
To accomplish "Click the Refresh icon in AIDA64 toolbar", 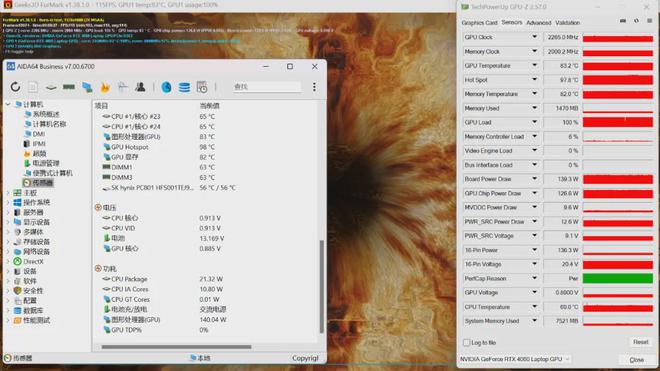I will 16,87.
